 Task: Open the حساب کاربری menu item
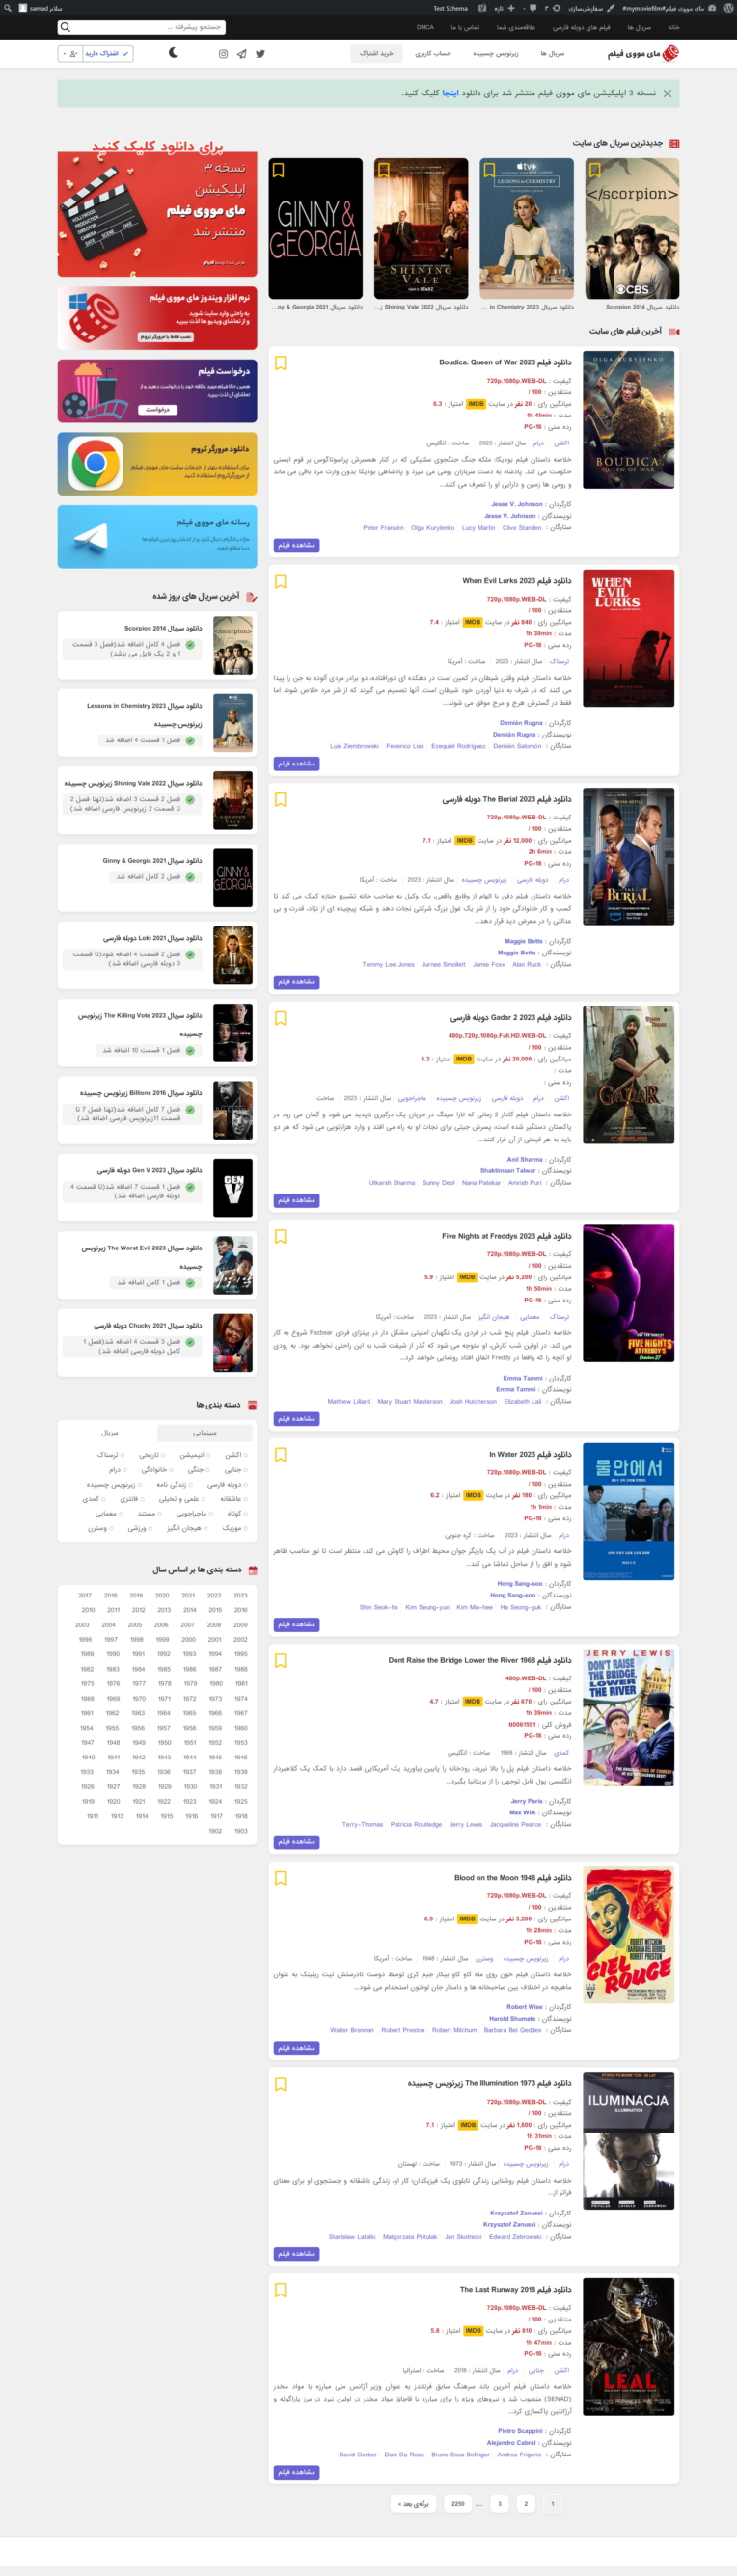pyautogui.click(x=433, y=53)
